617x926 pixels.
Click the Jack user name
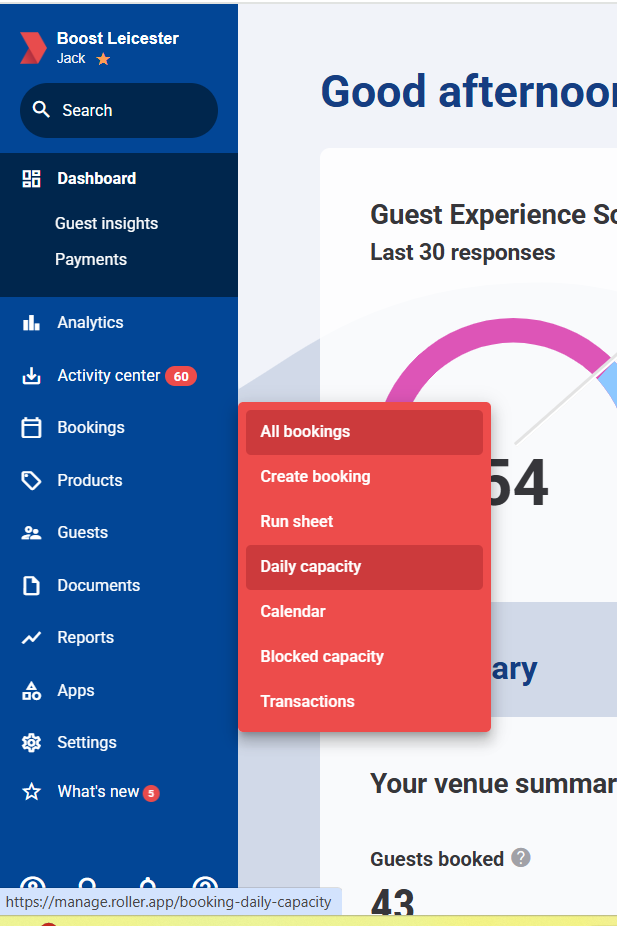[x=71, y=58]
